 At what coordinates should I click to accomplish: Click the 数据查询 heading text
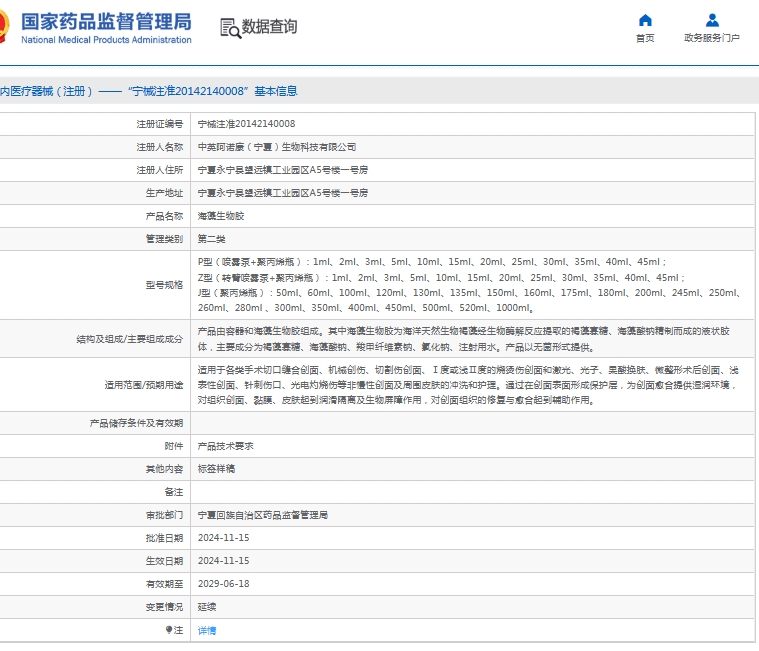point(269,27)
